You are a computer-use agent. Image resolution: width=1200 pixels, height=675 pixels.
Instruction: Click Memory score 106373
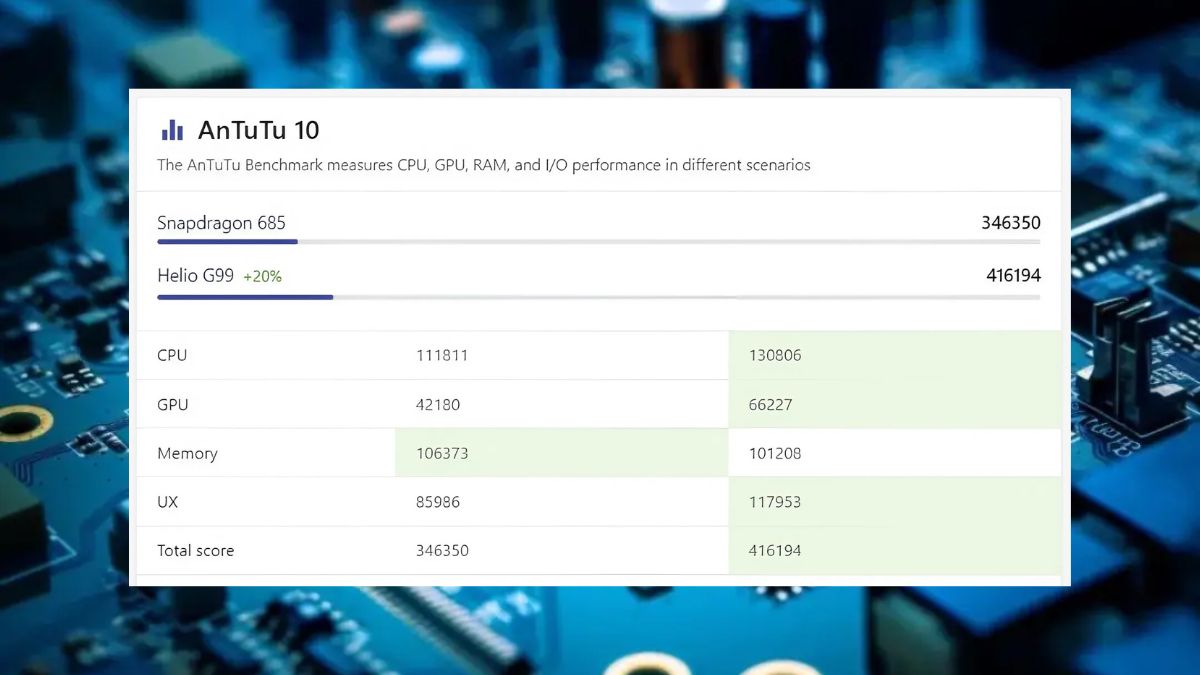442,453
